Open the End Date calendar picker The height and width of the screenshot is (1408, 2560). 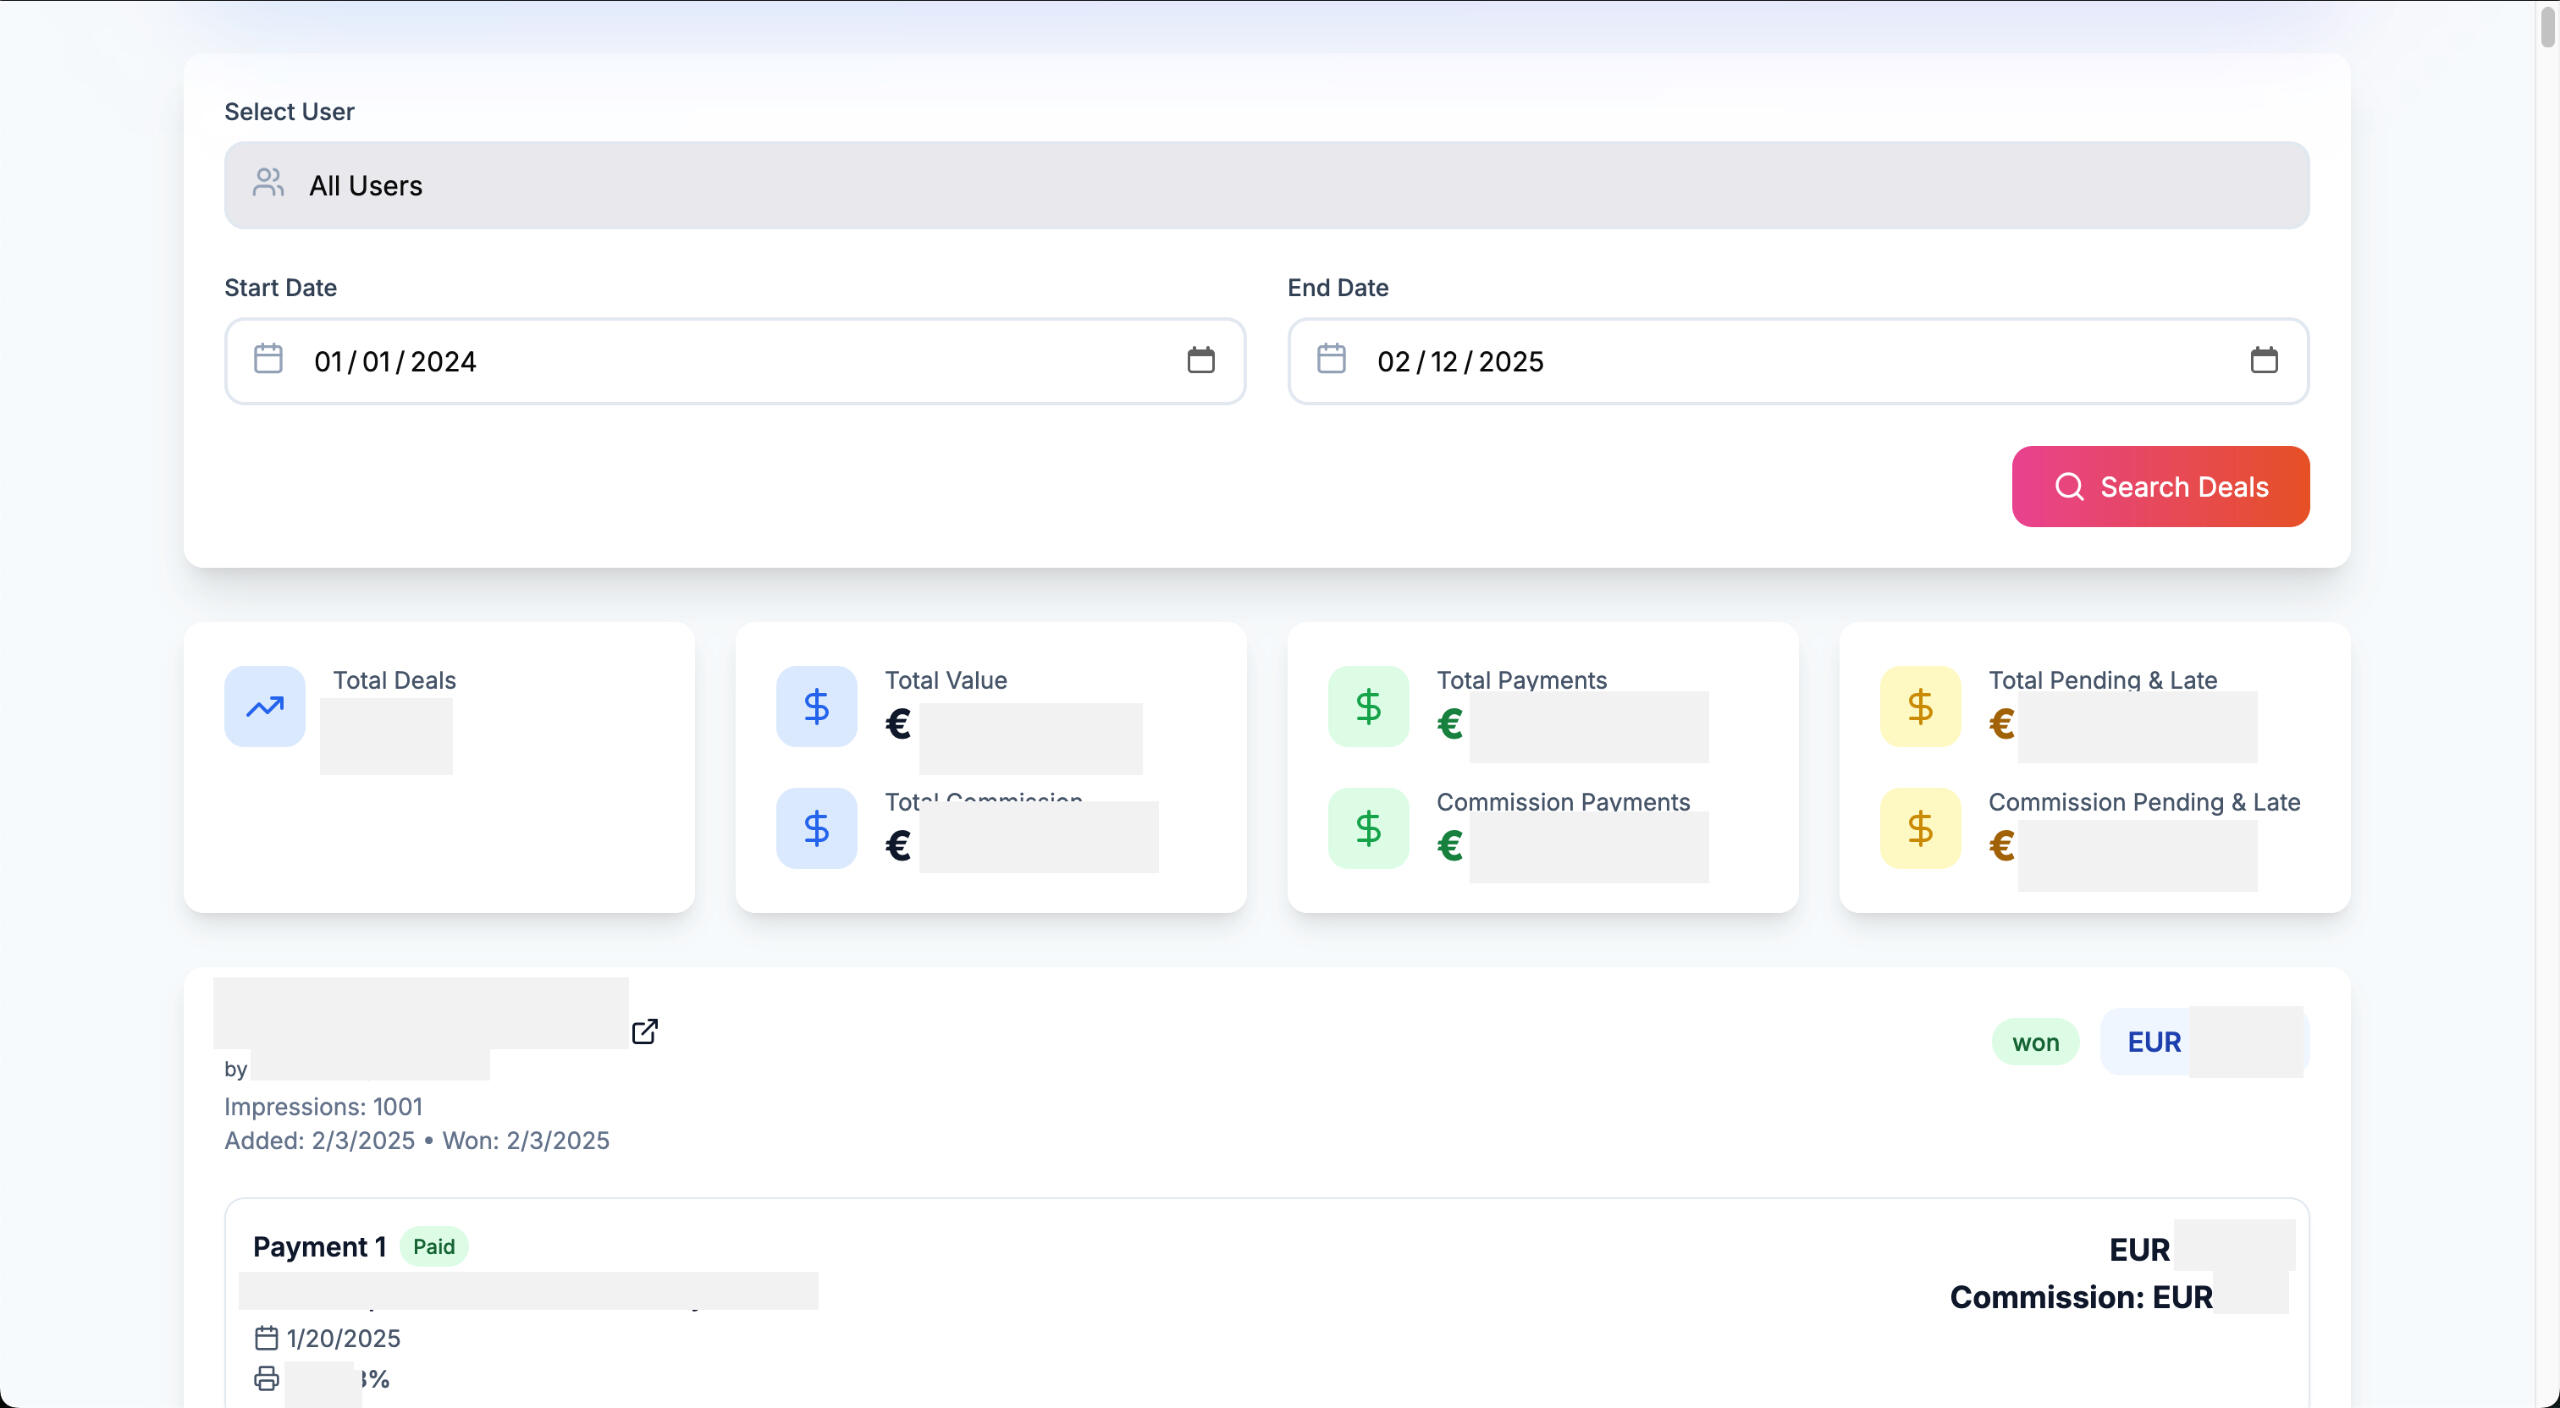pyautogui.click(x=2264, y=360)
